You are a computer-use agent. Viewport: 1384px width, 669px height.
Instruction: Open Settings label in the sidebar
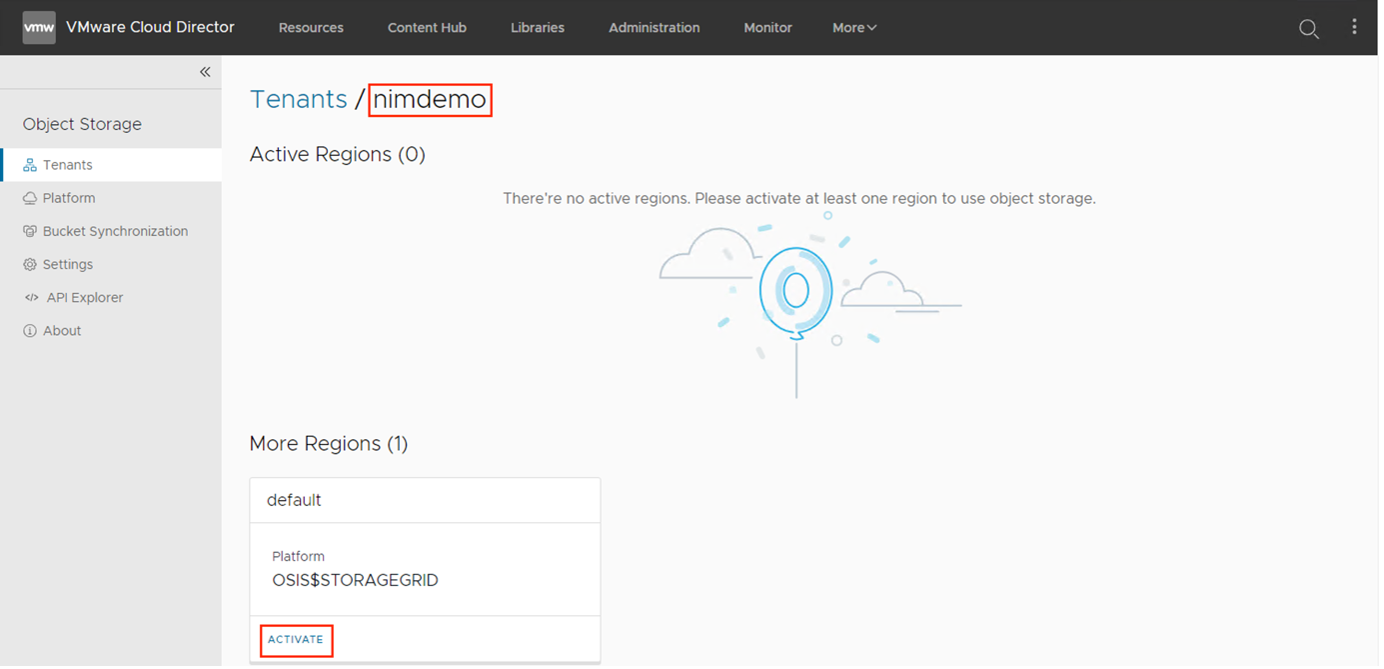click(68, 265)
